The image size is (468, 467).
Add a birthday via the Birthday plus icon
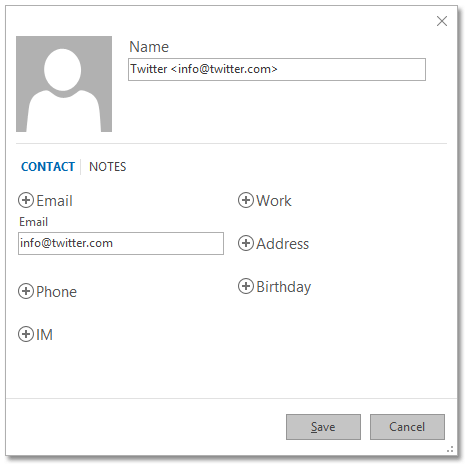point(246,286)
